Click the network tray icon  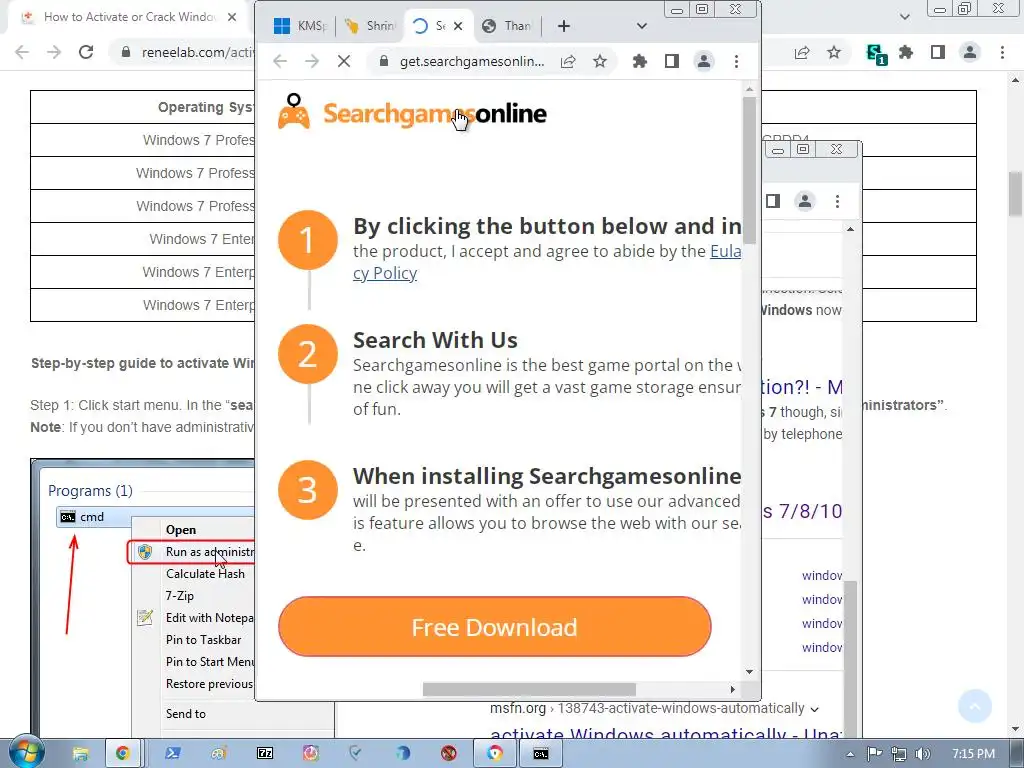pyautogui.click(x=899, y=754)
